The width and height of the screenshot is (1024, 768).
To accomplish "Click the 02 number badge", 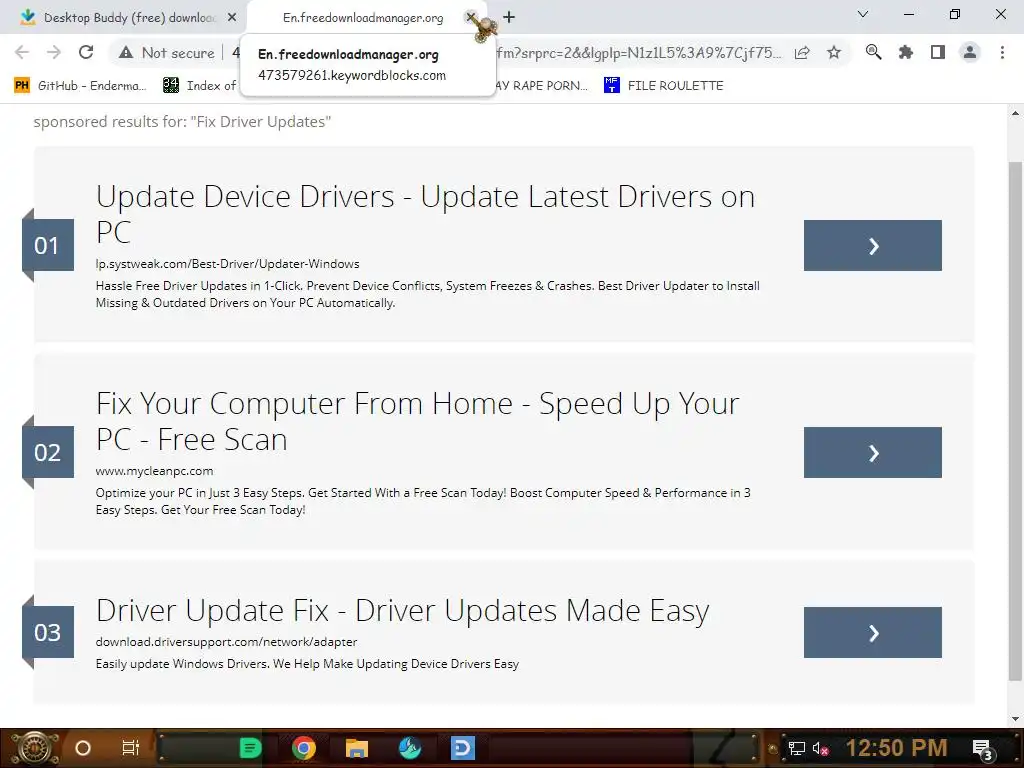I will pyautogui.click(x=48, y=453).
